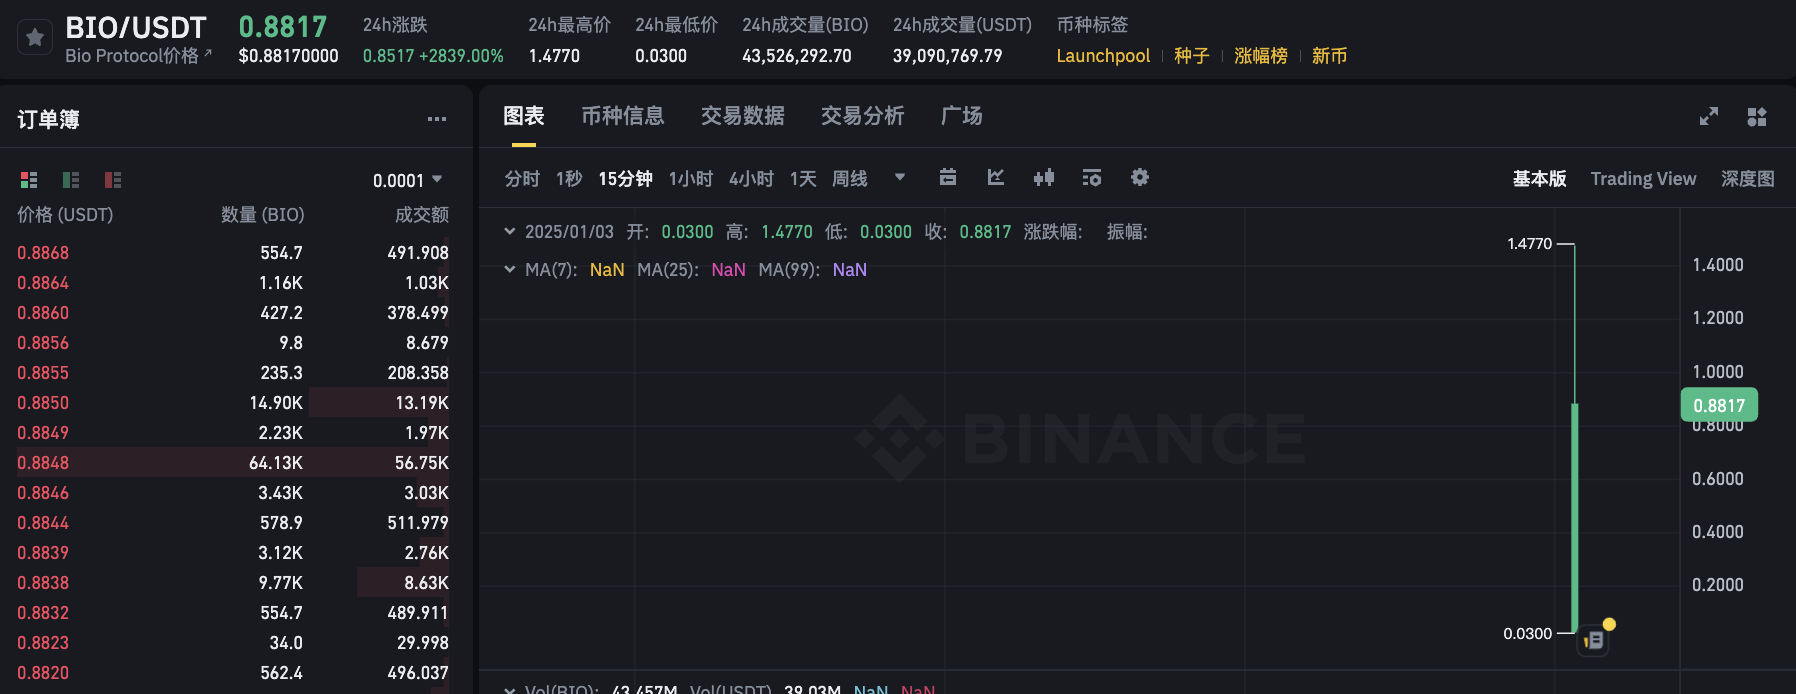Open the technical indicators icon

(1091, 177)
